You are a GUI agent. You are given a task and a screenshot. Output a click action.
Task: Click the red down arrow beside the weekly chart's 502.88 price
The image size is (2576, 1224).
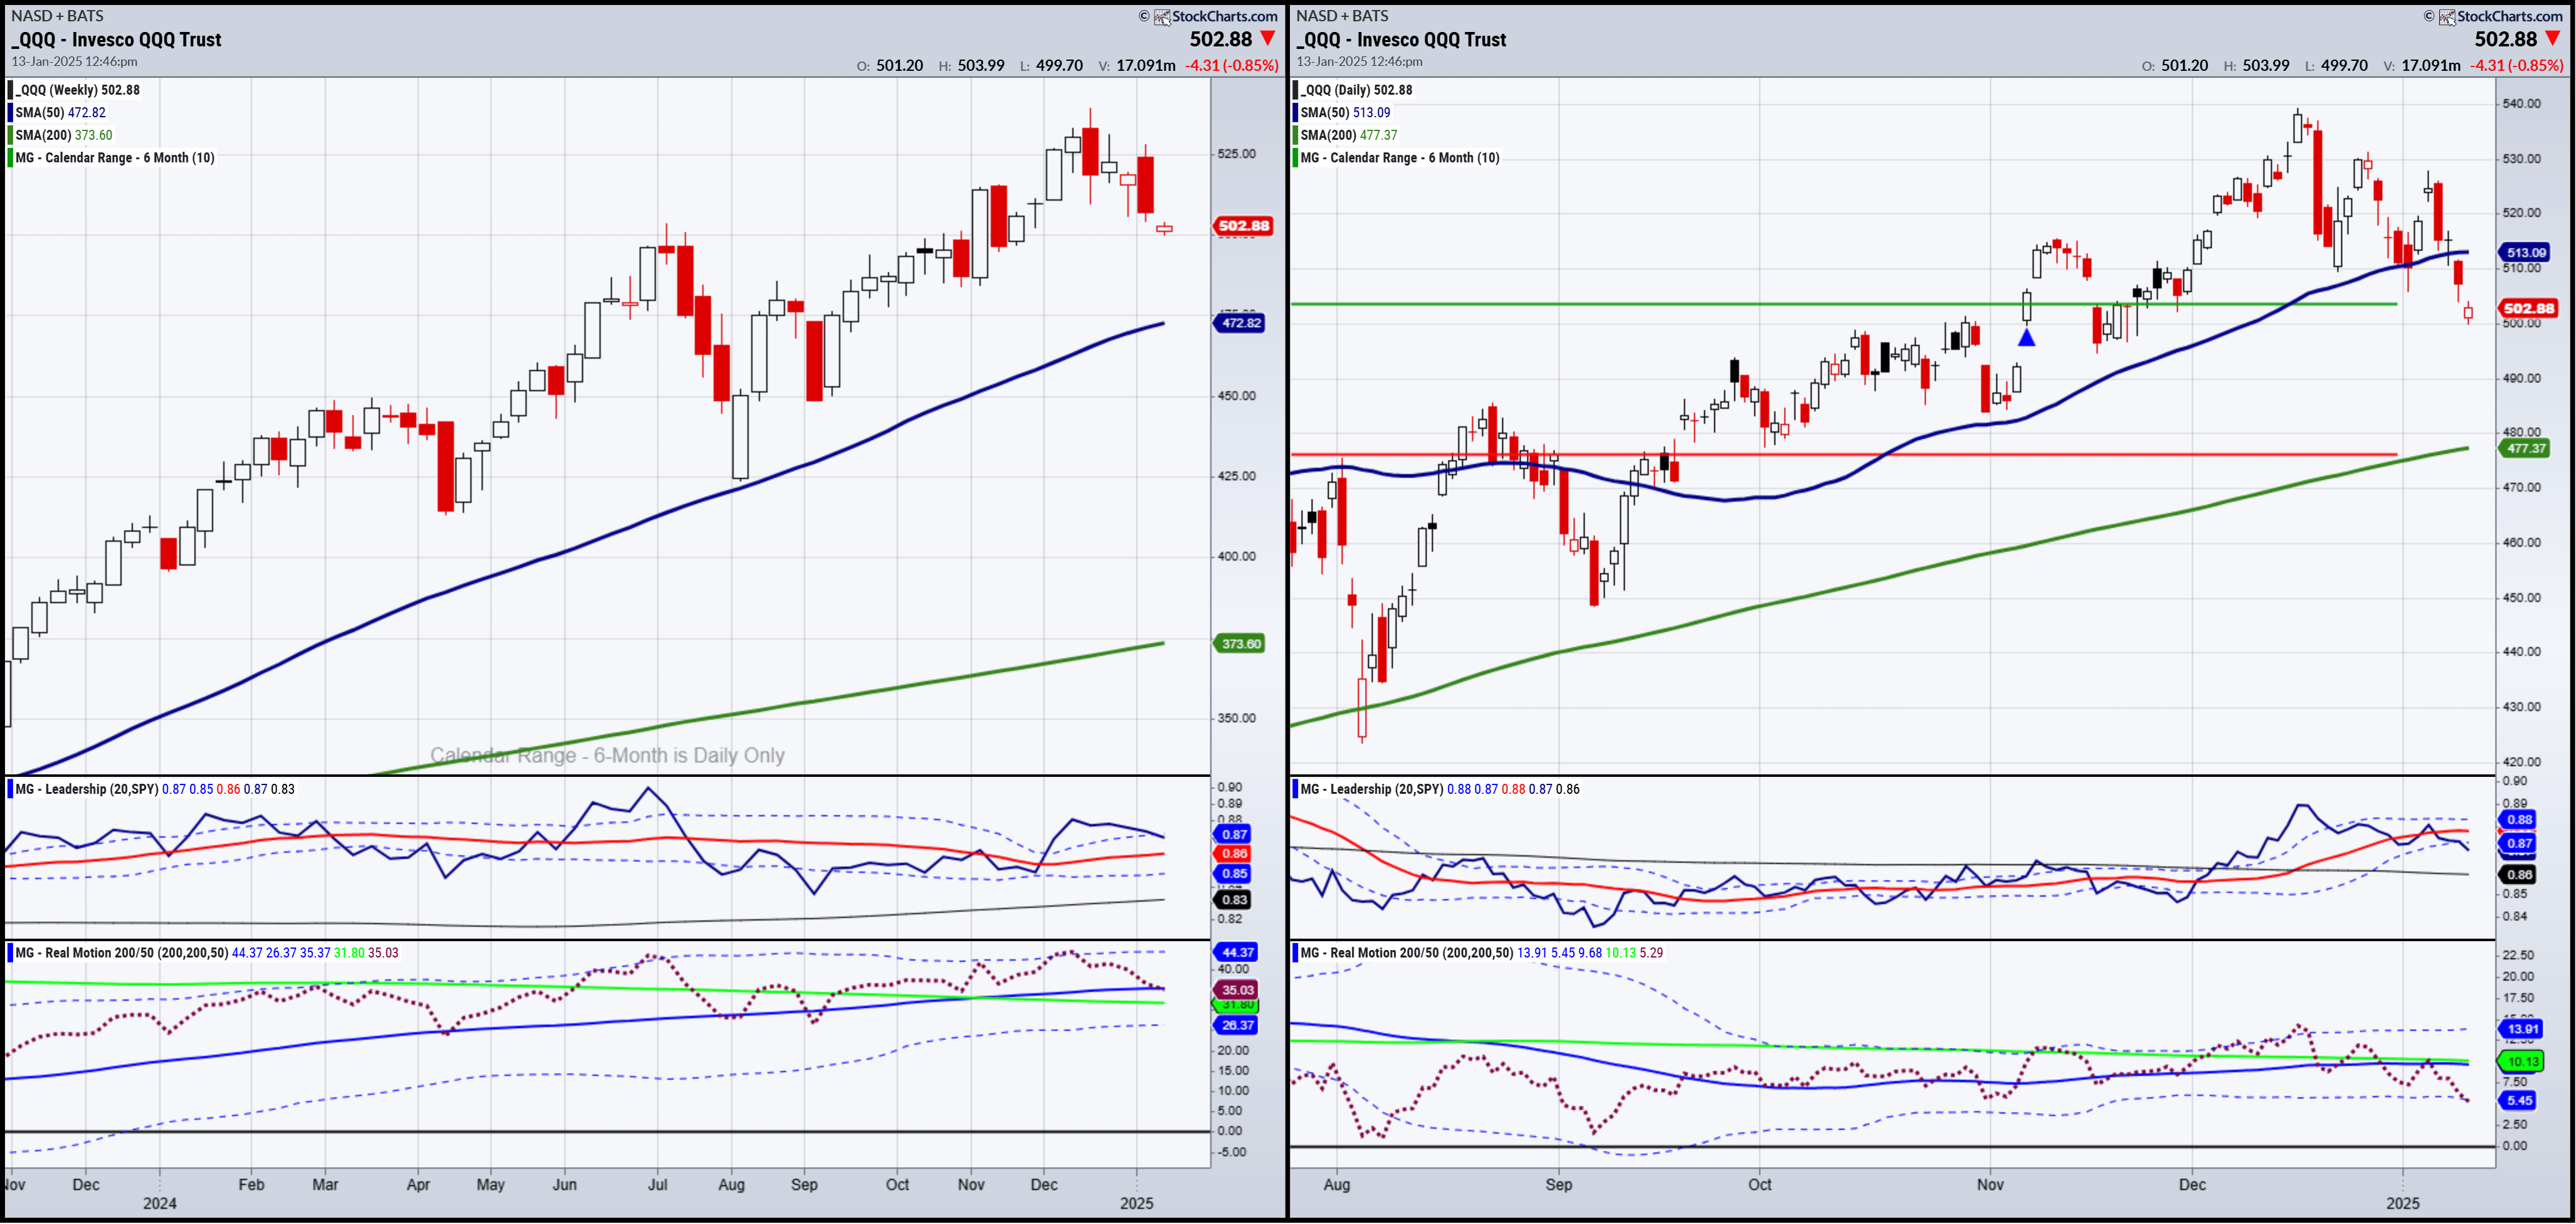(1268, 38)
